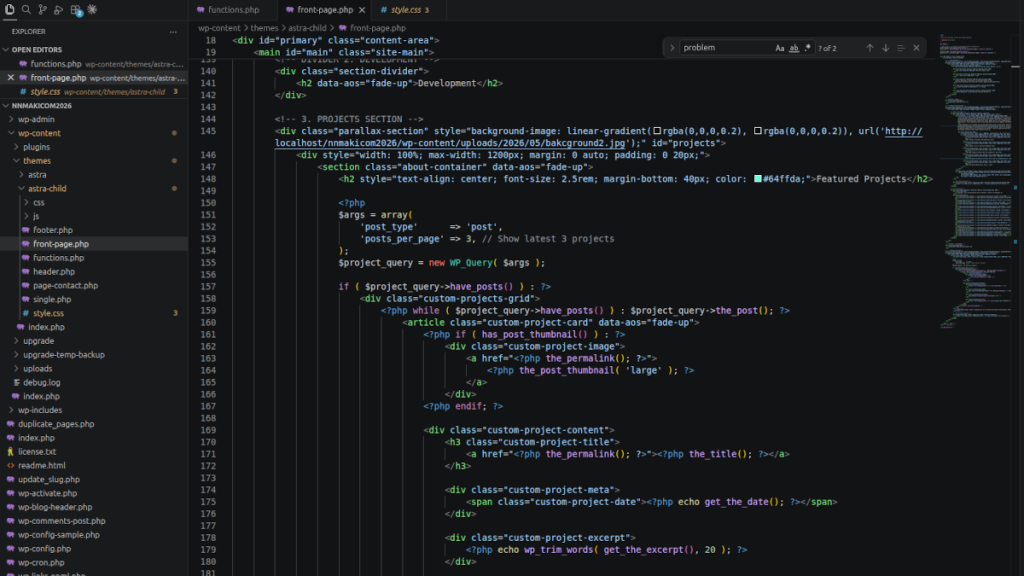
Task: Expand the plugins folder
Action: tap(37, 147)
